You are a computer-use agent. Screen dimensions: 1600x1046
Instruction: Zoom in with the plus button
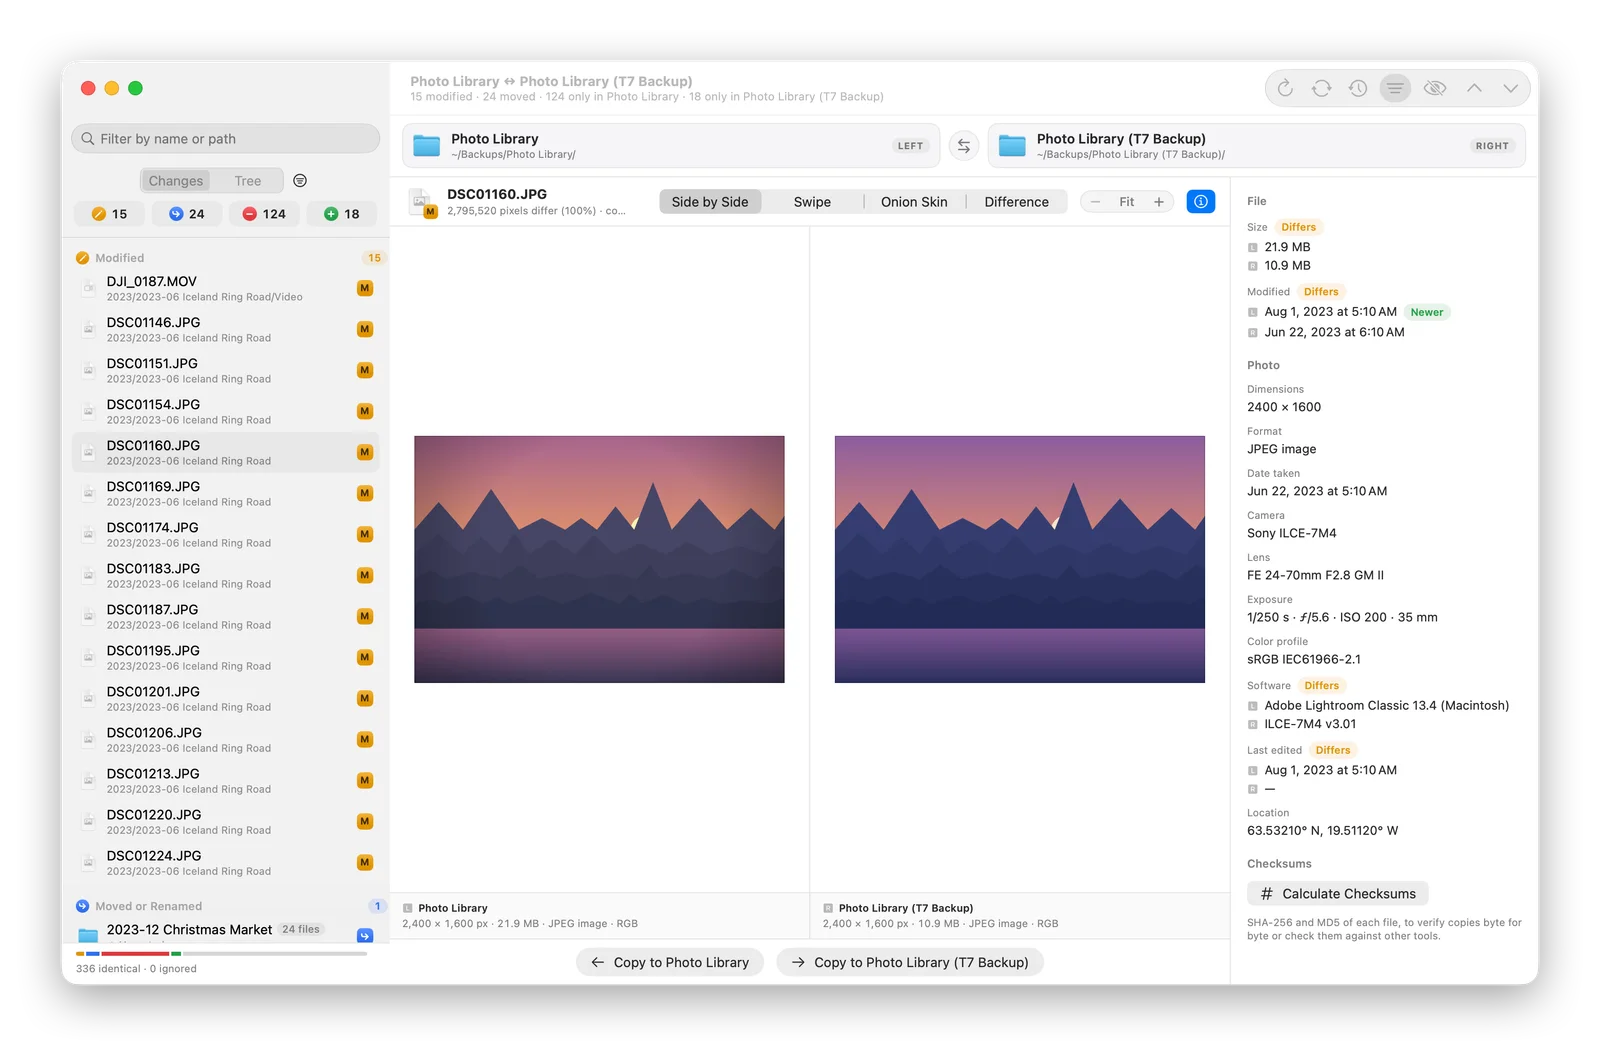click(x=1159, y=202)
